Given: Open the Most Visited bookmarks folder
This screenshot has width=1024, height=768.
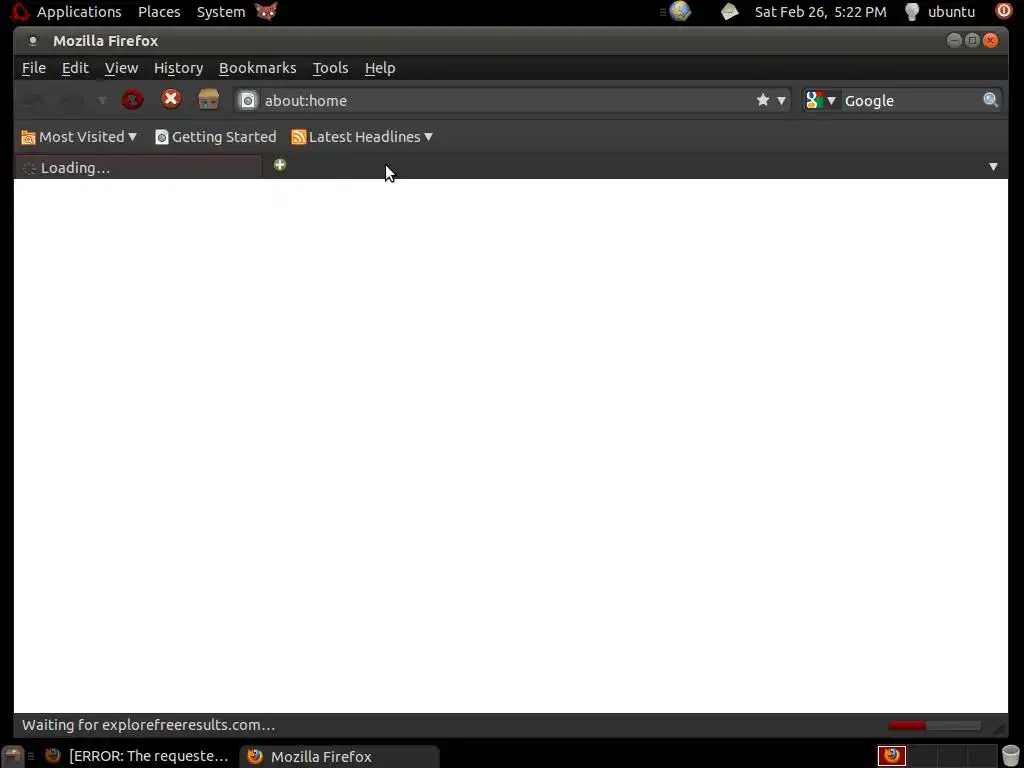Looking at the screenshot, I should pos(79,137).
